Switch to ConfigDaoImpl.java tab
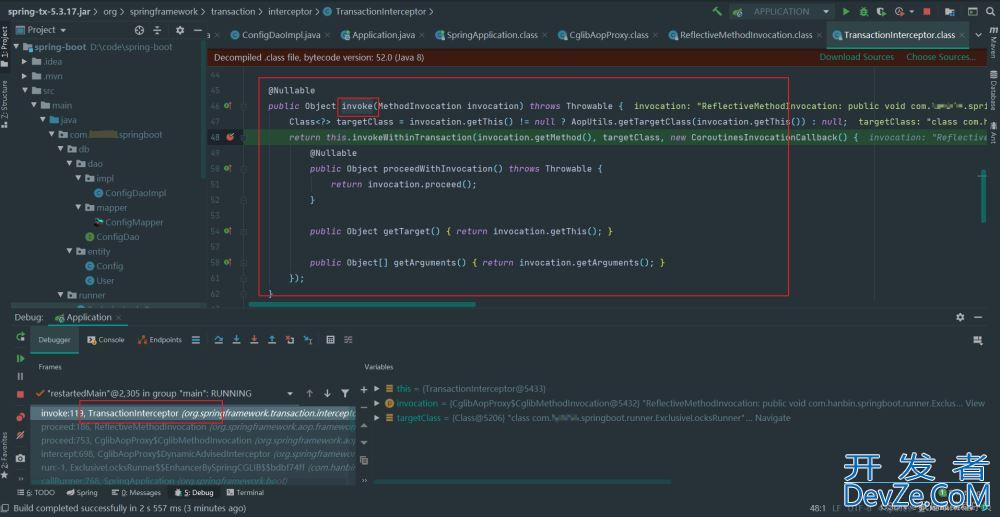 click(281, 35)
